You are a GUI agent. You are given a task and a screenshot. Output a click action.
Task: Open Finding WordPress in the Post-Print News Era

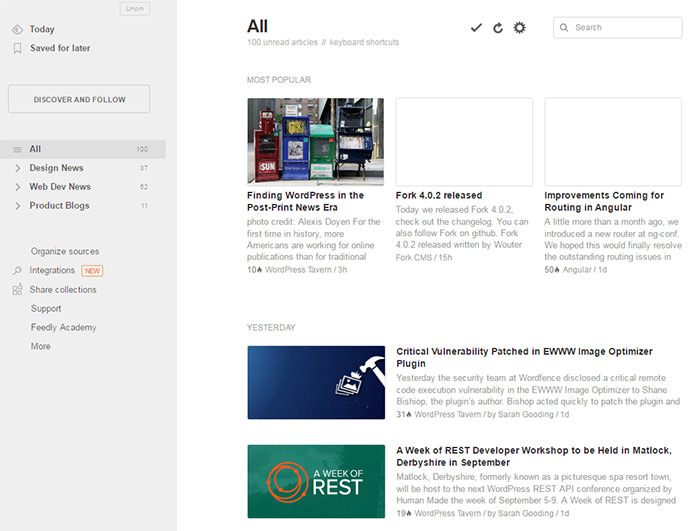(305, 201)
